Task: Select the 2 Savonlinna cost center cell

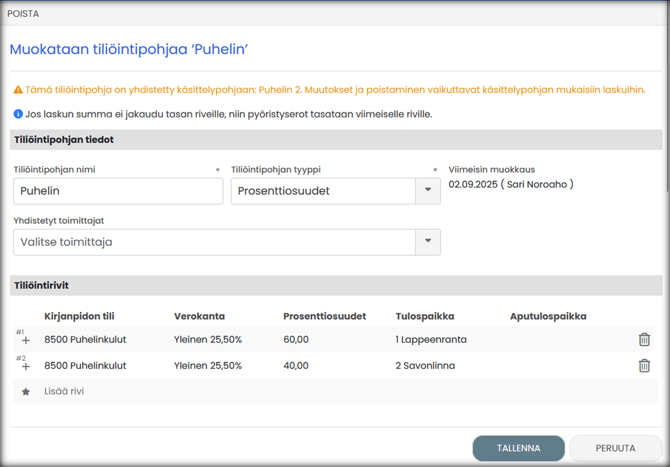Action: point(425,366)
